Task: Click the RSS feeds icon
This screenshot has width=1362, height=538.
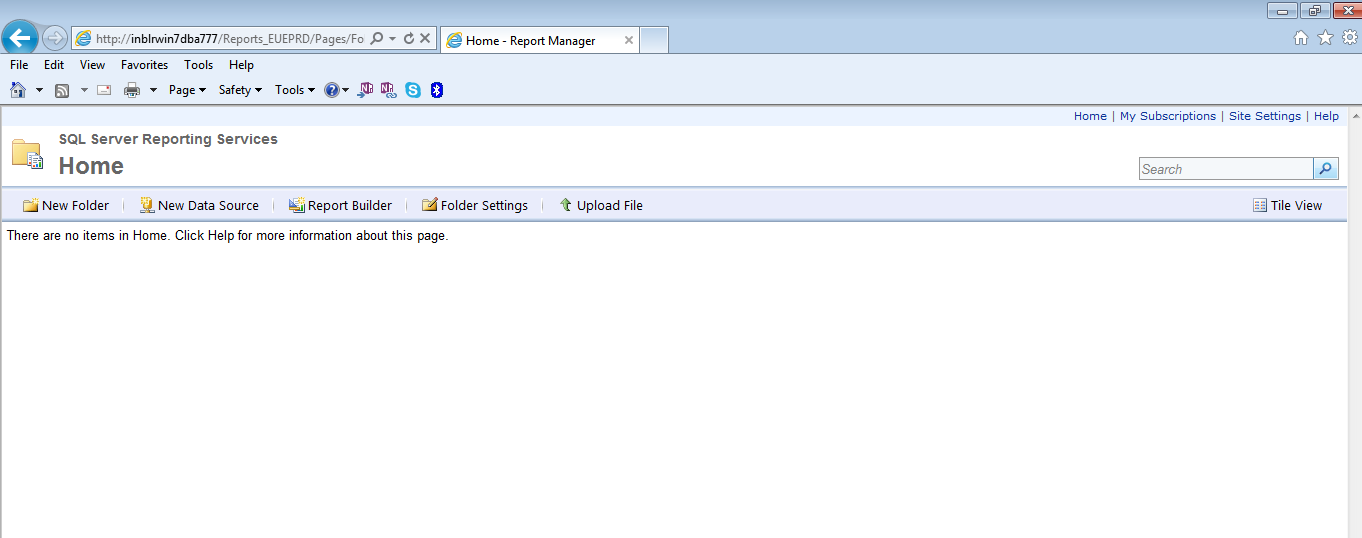Action: 62,90
